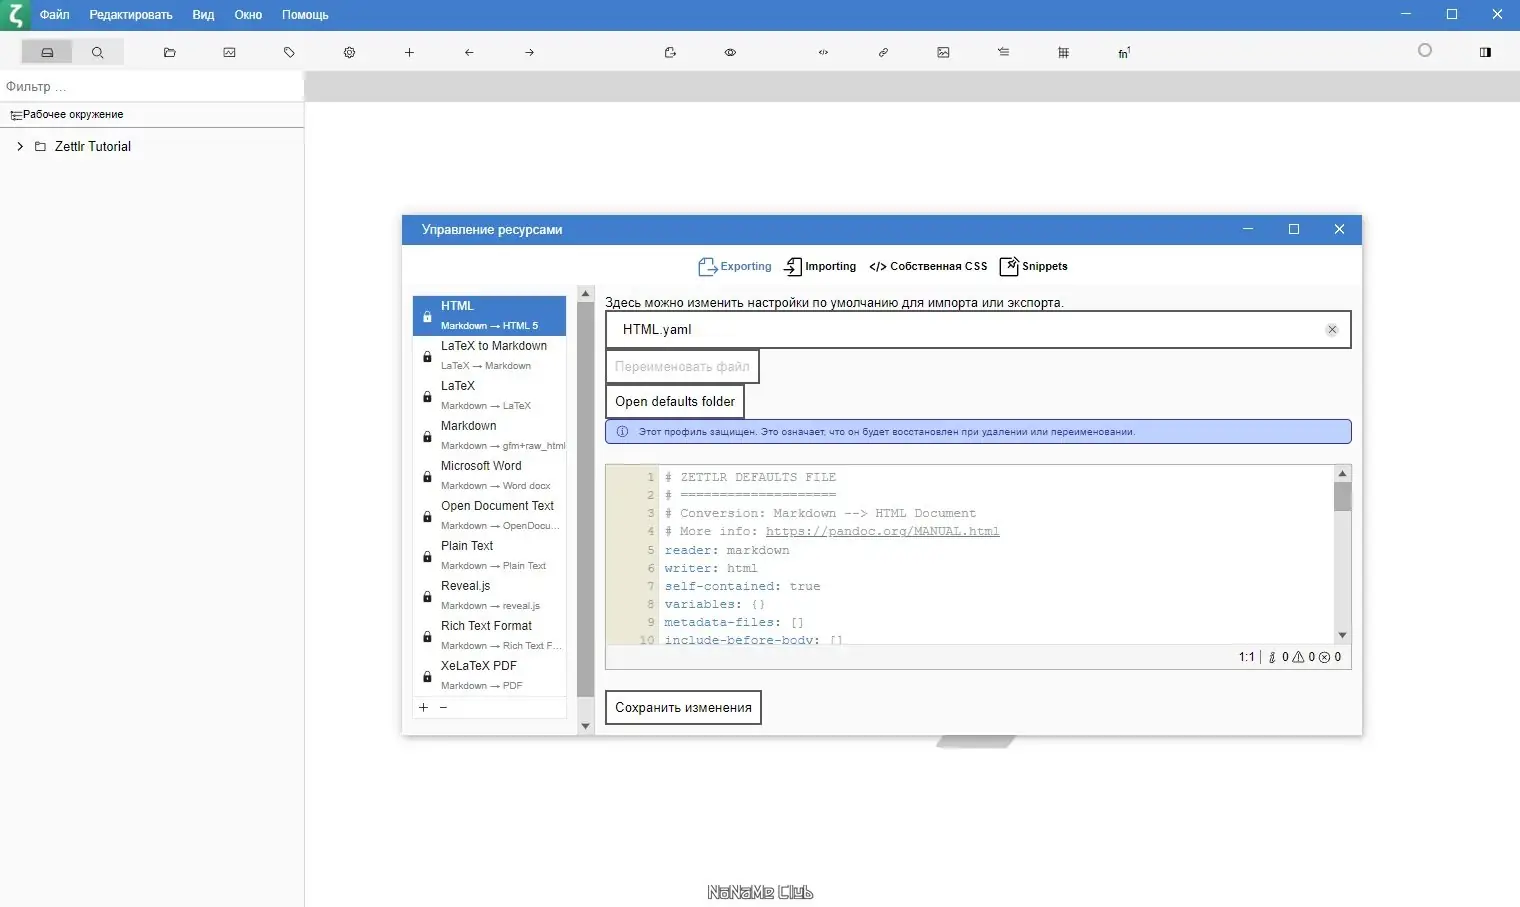Click the code editor scrollbar thumb
This screenshot has width=1520, height=907.
coord(1343,496)
